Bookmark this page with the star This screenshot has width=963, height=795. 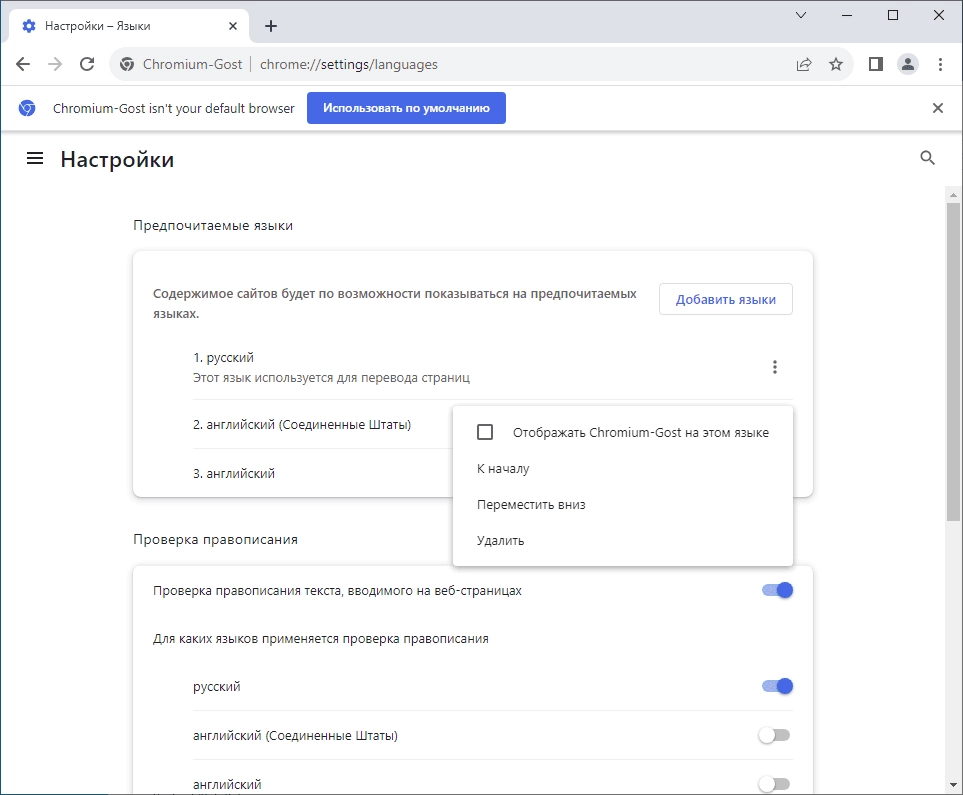836,64
